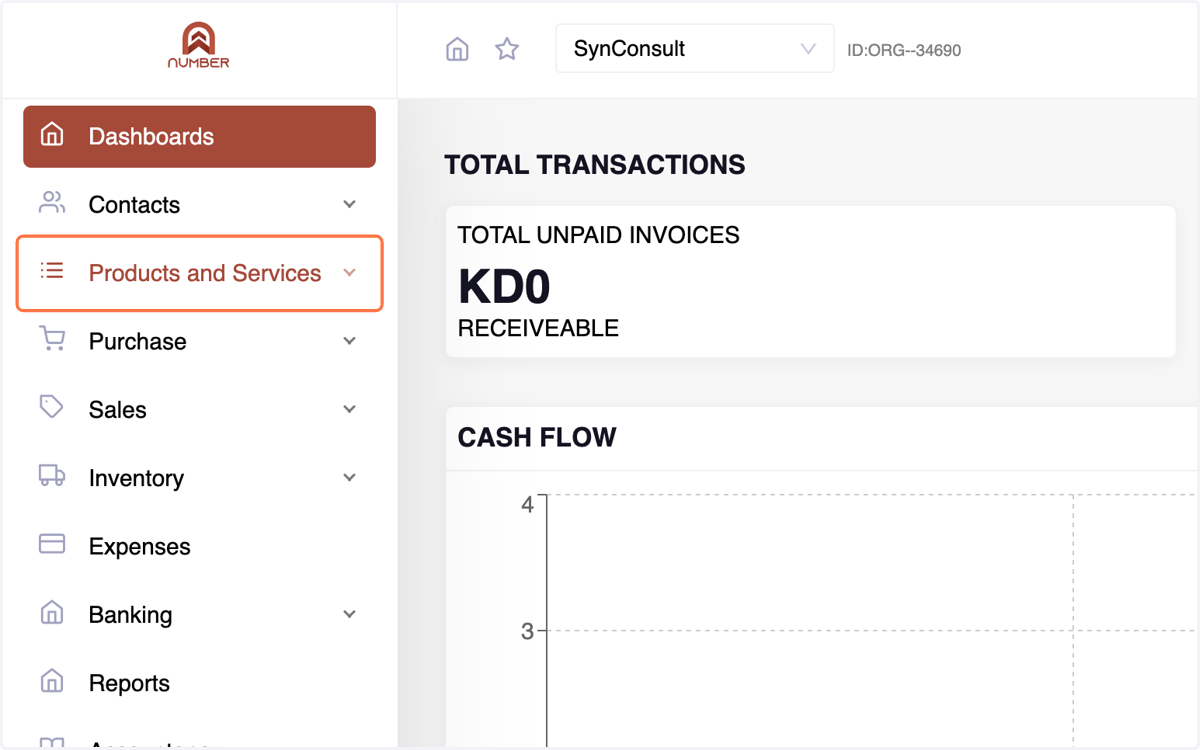Click the TOTAL TRANSACTIONS heading
Viewport: 1200px width, 750px height.
coord(595,165)
